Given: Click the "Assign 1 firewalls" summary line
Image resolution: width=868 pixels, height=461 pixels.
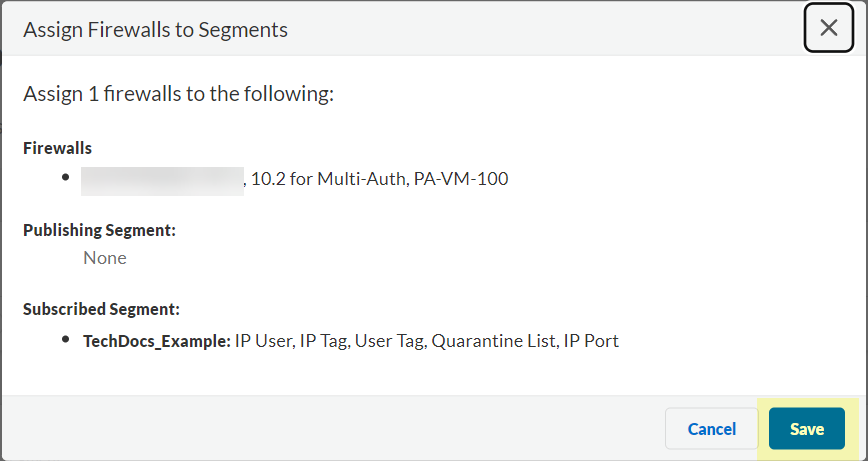Looking at the screenshot, I should (x=178, y=94).
